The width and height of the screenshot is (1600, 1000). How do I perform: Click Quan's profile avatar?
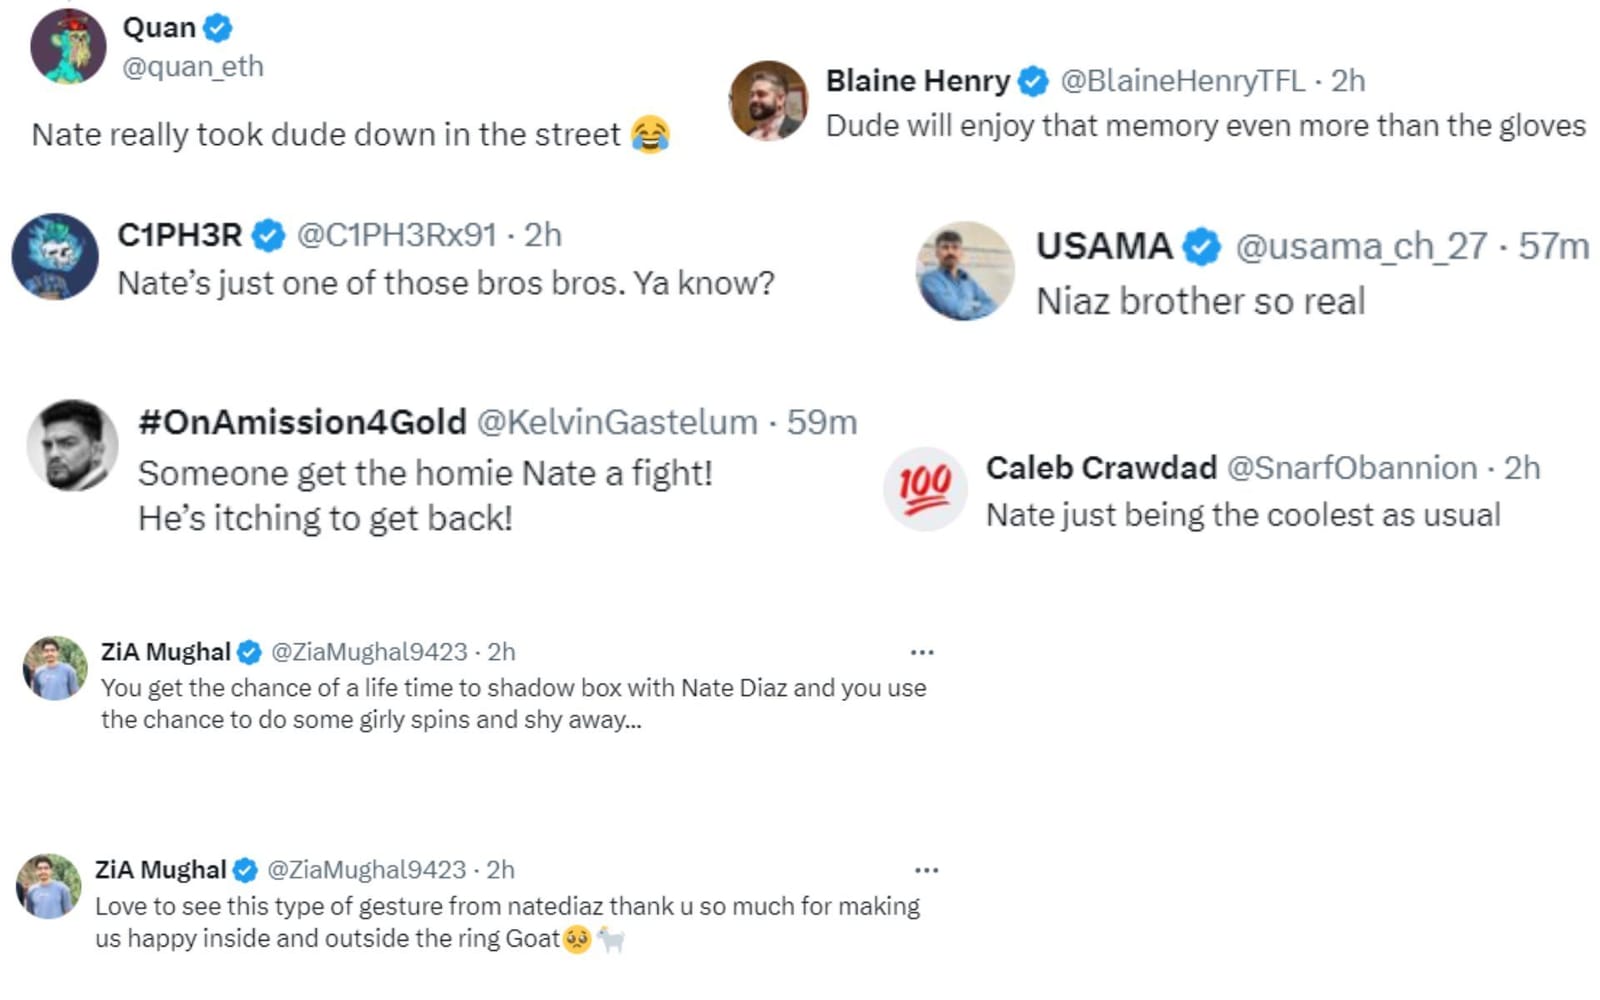click(x=68, y=46)
